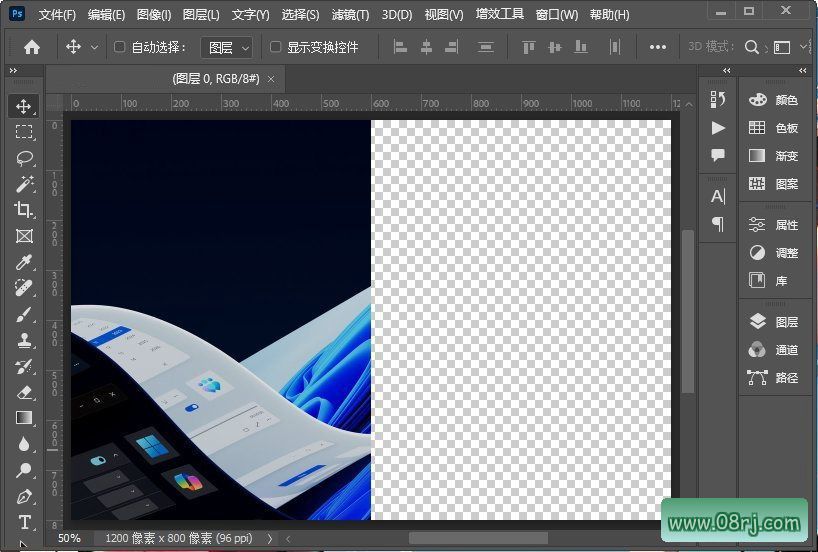The height and width of the screenshot is (552, 818).
Task: Align bottom edges icon
Action: [581, 47]
